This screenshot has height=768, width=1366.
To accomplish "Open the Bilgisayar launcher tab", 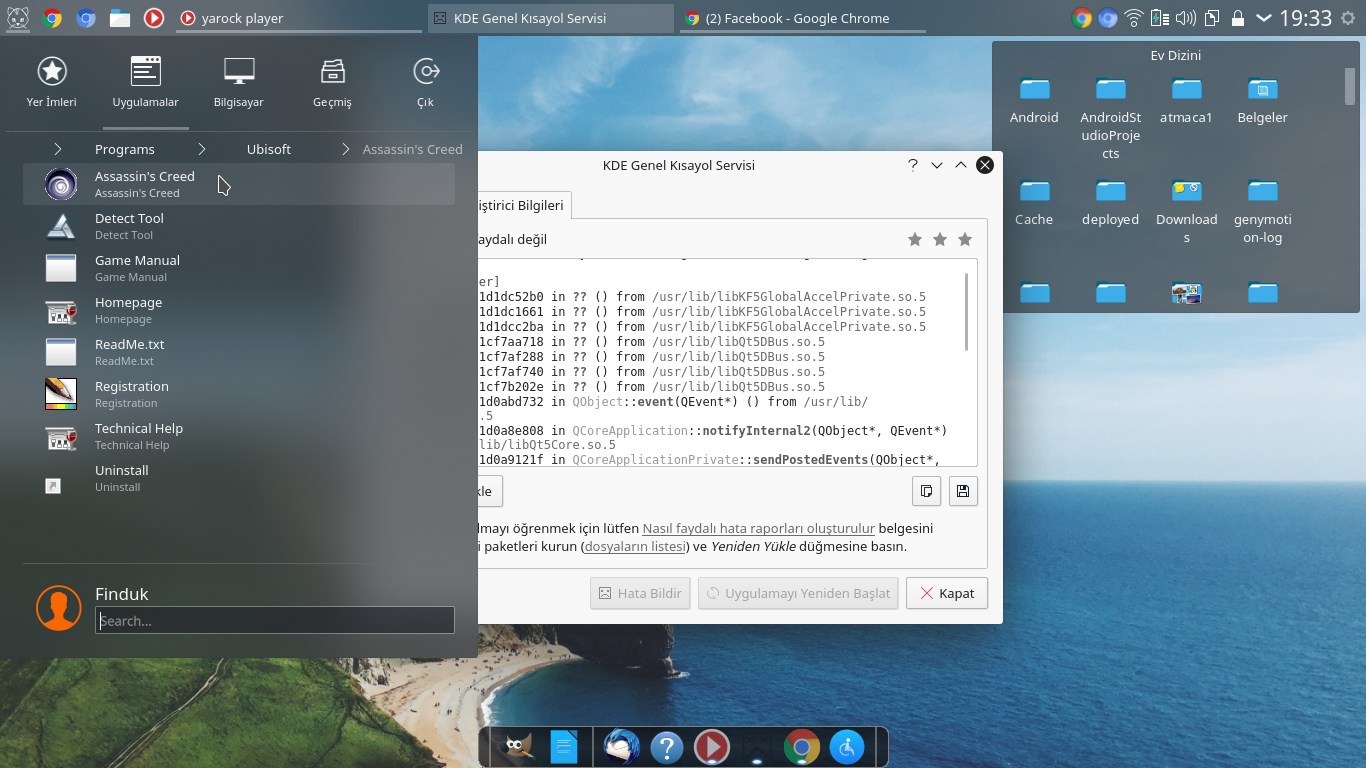I will [x=238, y=82].
